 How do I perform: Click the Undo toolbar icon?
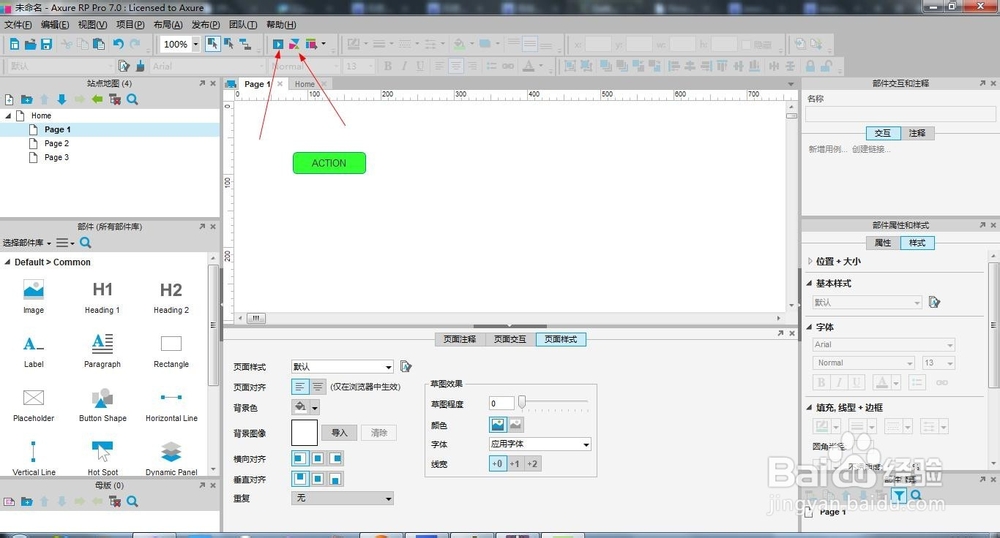pyautogui.click(x=118, y=44)
